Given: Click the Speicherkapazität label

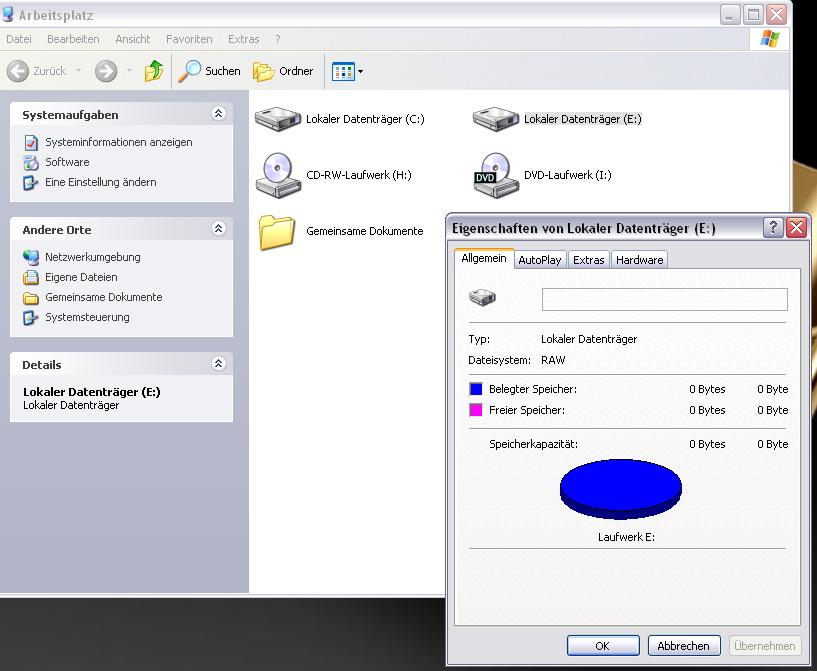Looking at the screenshot, I should click(534, 444).
